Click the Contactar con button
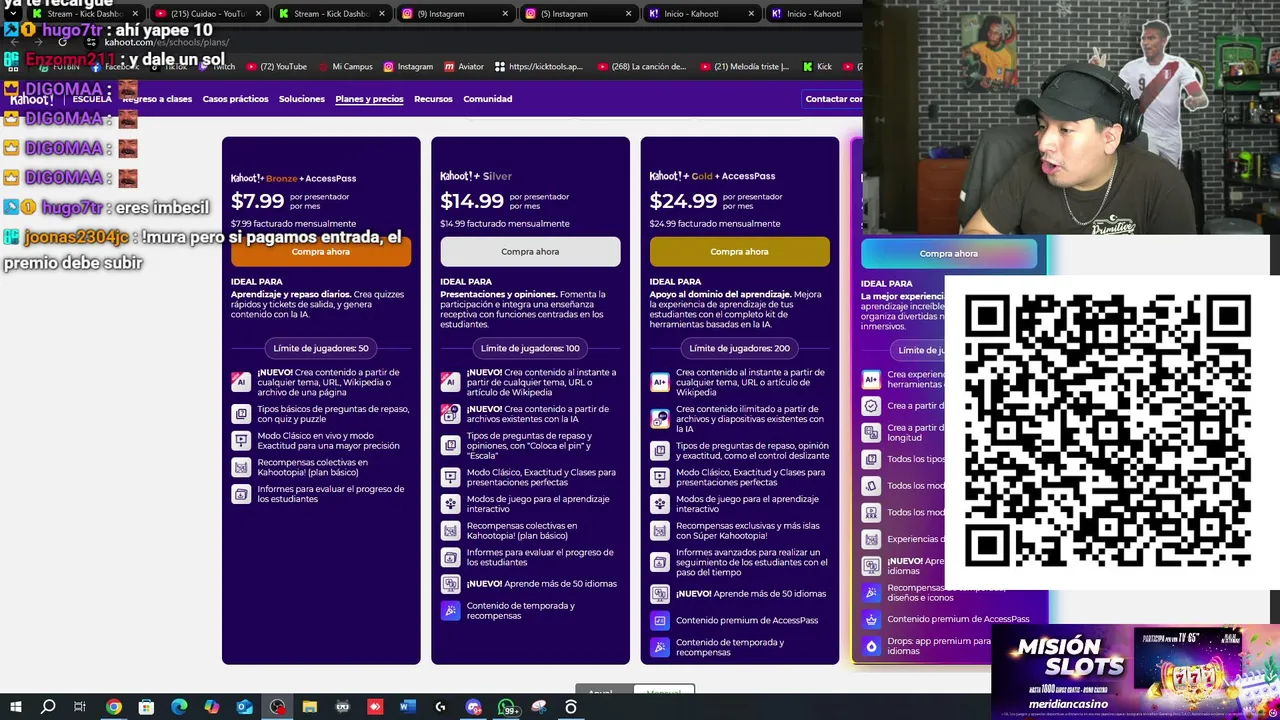The height and width of the screenshot is (720, 1280). pos(833,99)
